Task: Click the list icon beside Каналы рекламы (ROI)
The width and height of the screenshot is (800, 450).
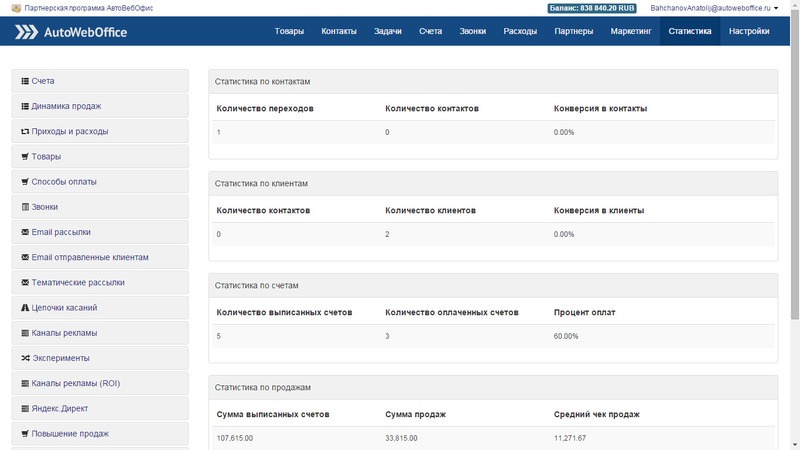Action: click(x=25, y=384)
